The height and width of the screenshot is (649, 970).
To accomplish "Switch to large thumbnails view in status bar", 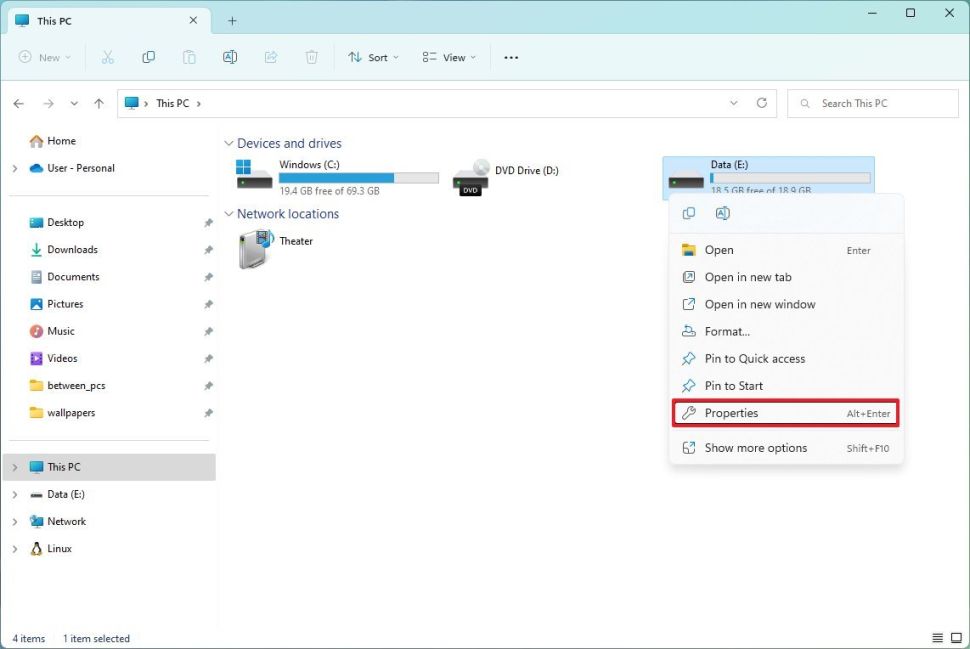I will (956, 638).
